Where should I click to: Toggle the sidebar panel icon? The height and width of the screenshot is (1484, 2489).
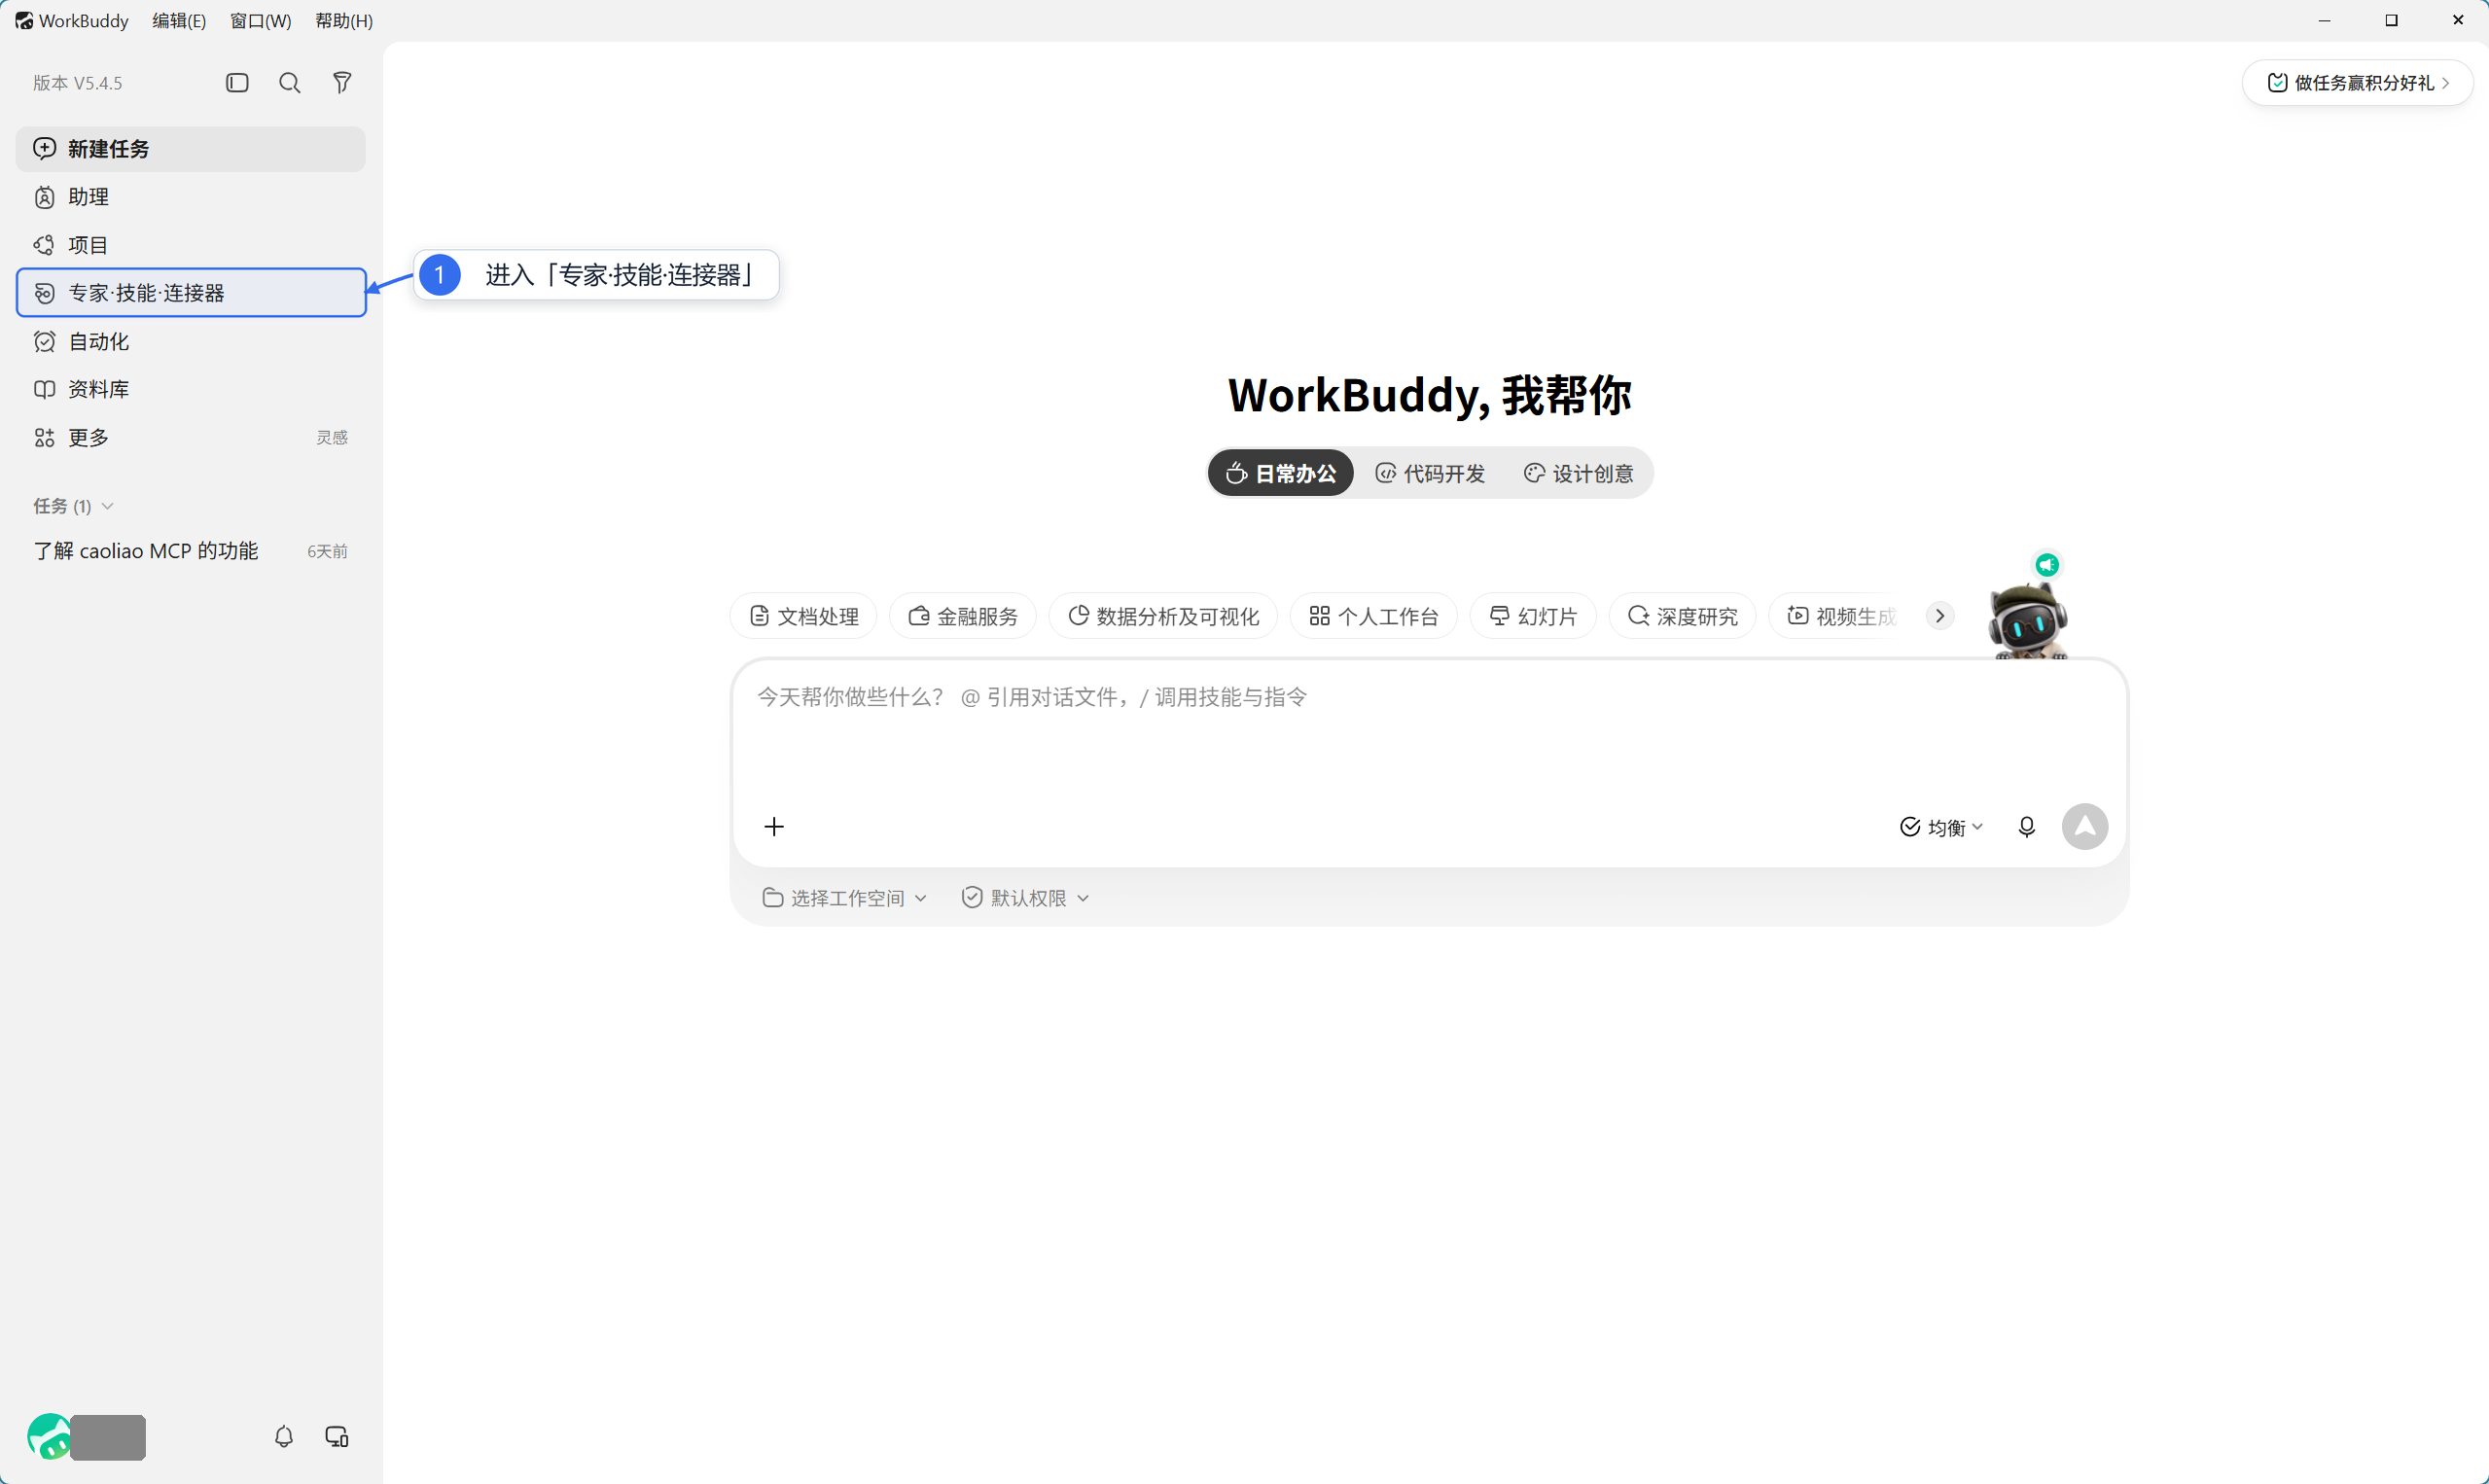[x=237, y=83]
